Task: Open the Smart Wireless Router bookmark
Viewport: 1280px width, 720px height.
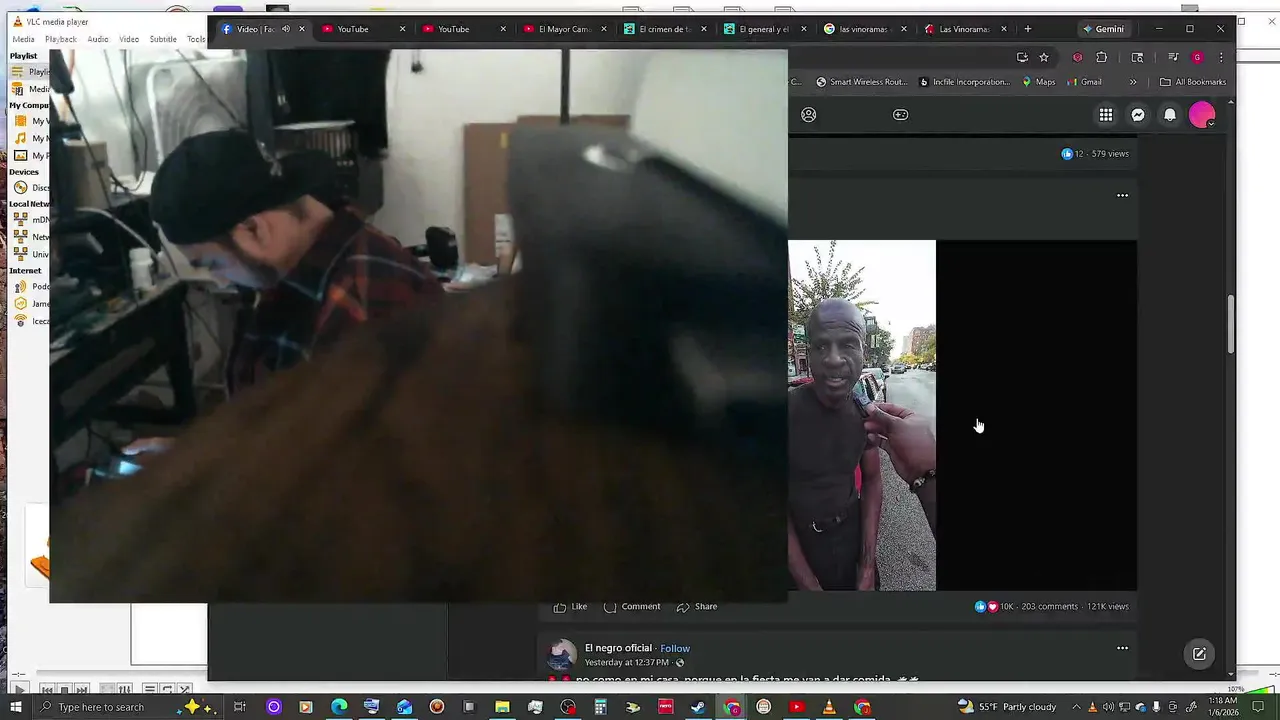Action: point(861,82)
